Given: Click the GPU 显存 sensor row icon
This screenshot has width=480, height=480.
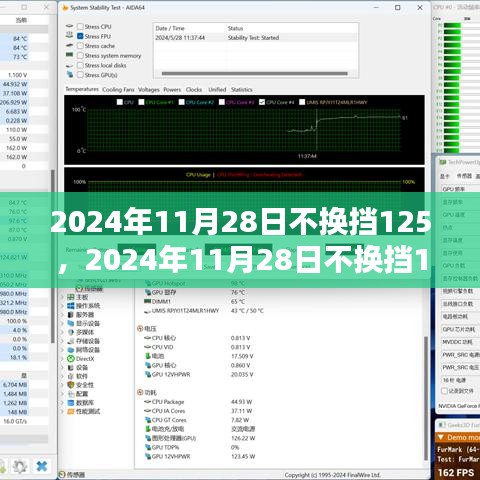Looking at the screenshot, I should pos(148,292).
